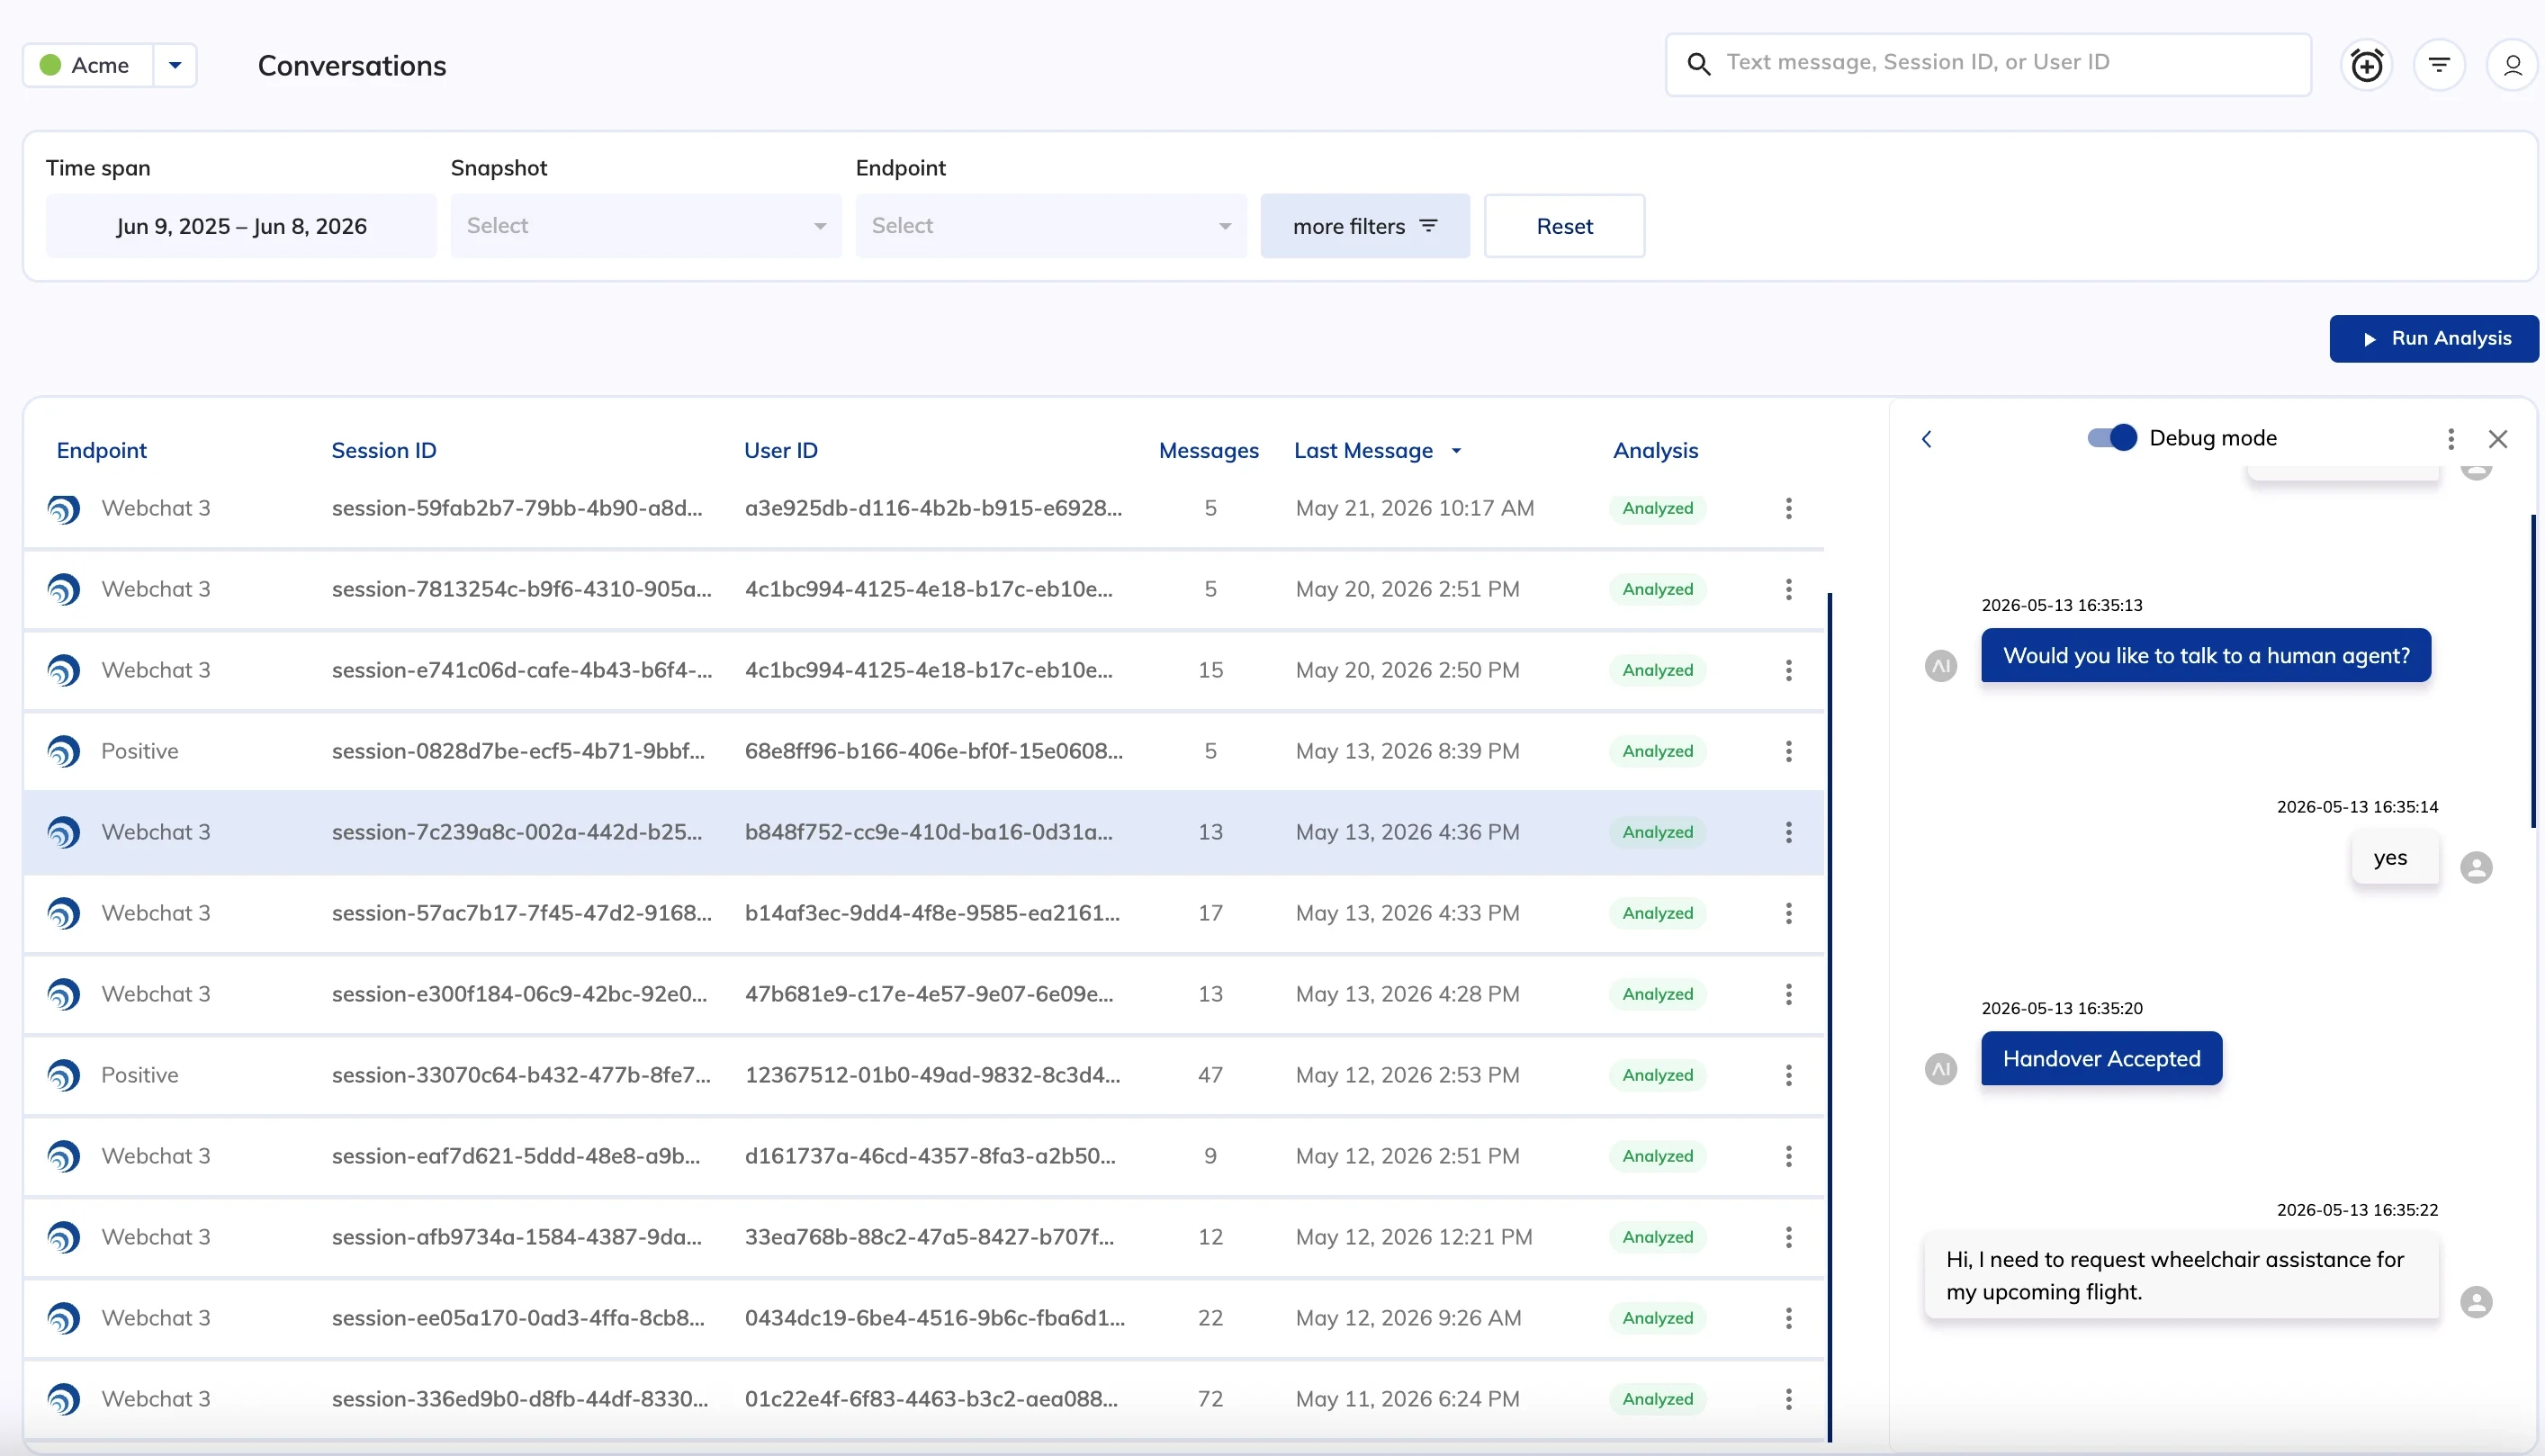Image resolution: width=2545 pixels, height=1456 pixels.
Task: Expand the Acme project dropdown arrow
Action: click(175, 65)
